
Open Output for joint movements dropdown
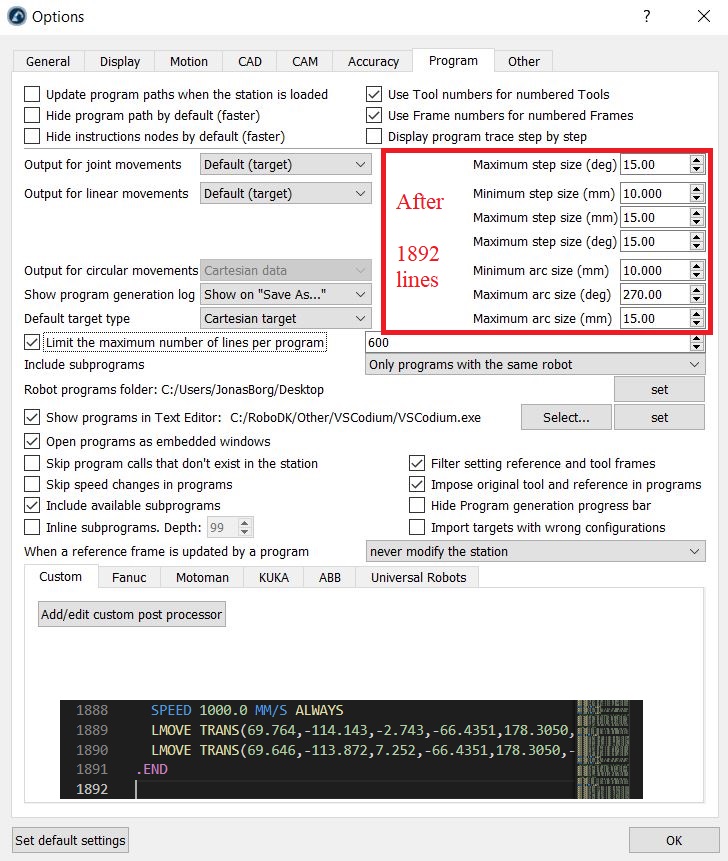[x=285, y=164]
